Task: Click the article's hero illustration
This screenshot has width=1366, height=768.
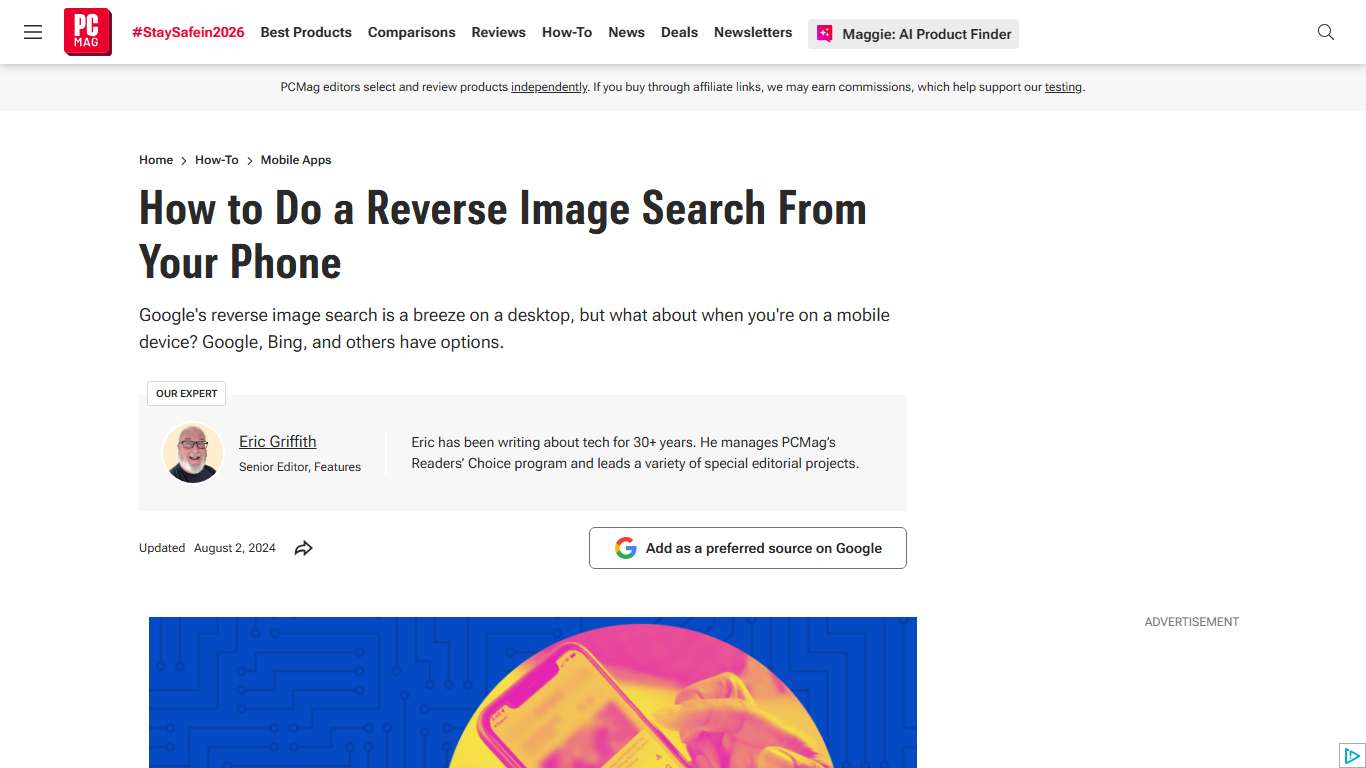Action: (x=532, y=692)
